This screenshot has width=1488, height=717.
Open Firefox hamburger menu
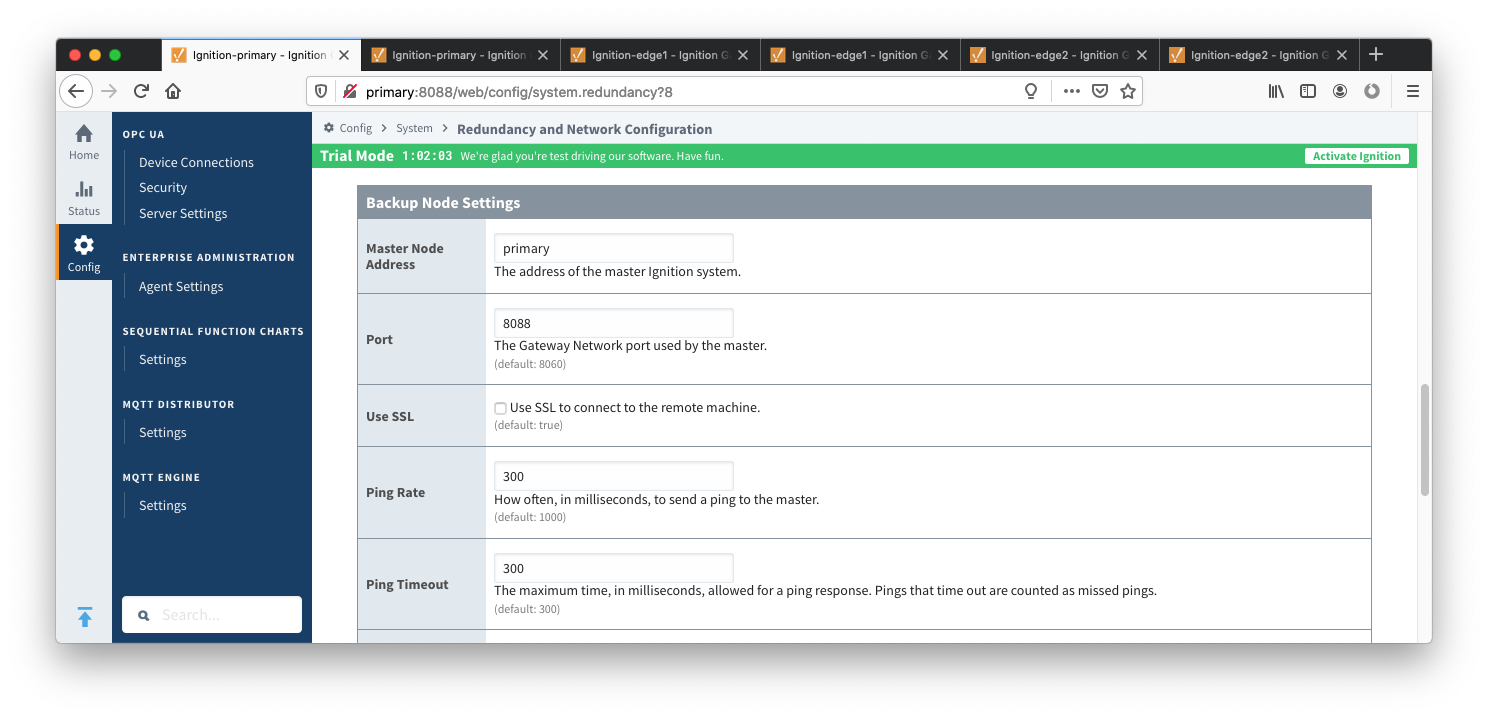pos(1413,91)
